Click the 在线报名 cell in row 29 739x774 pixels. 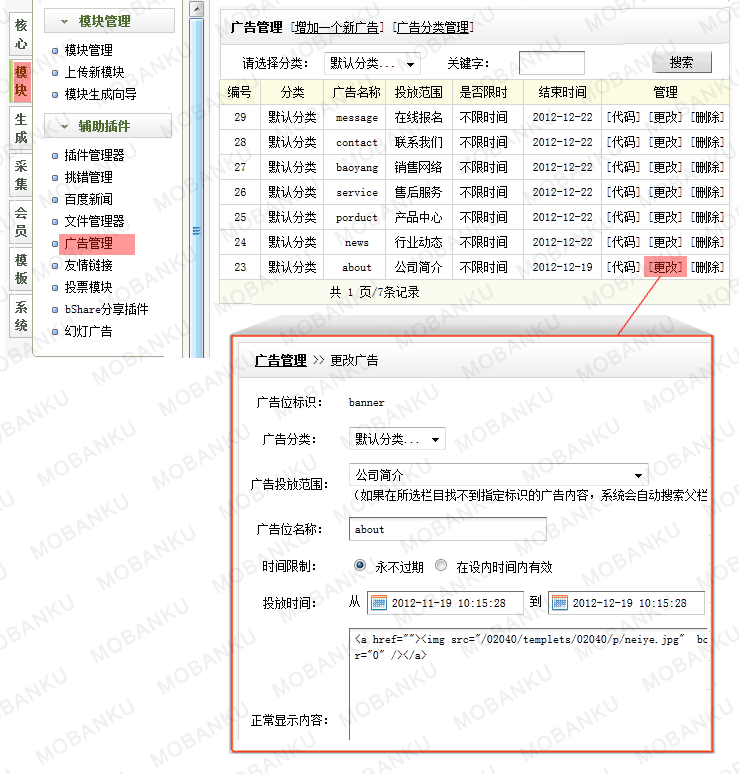419,117
